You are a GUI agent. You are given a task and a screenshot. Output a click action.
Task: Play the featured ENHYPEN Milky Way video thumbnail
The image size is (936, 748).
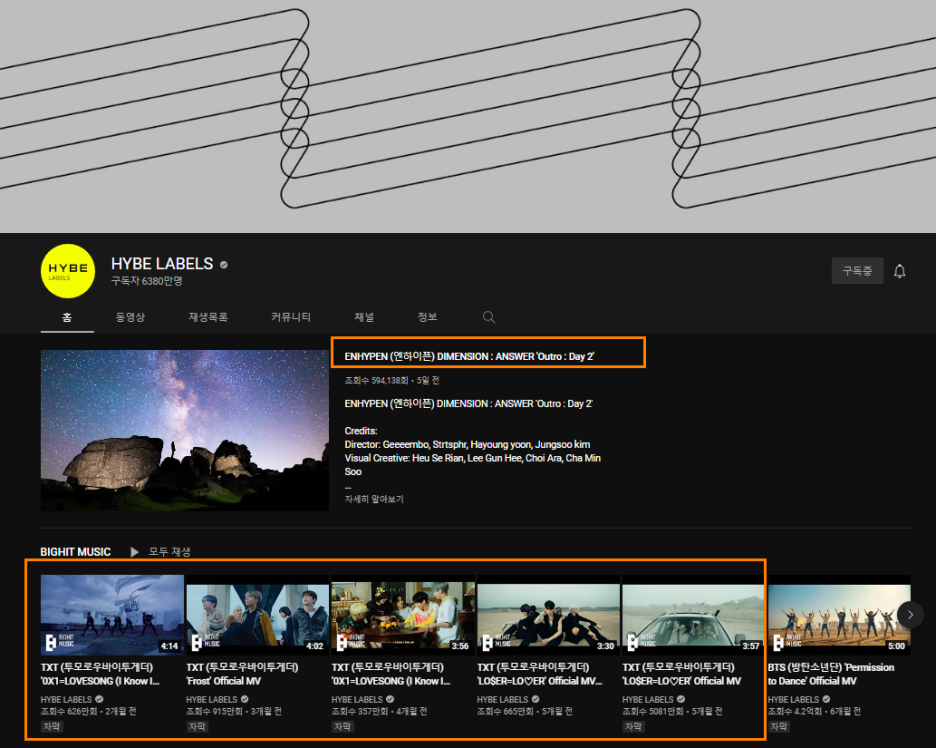[184, 430]
